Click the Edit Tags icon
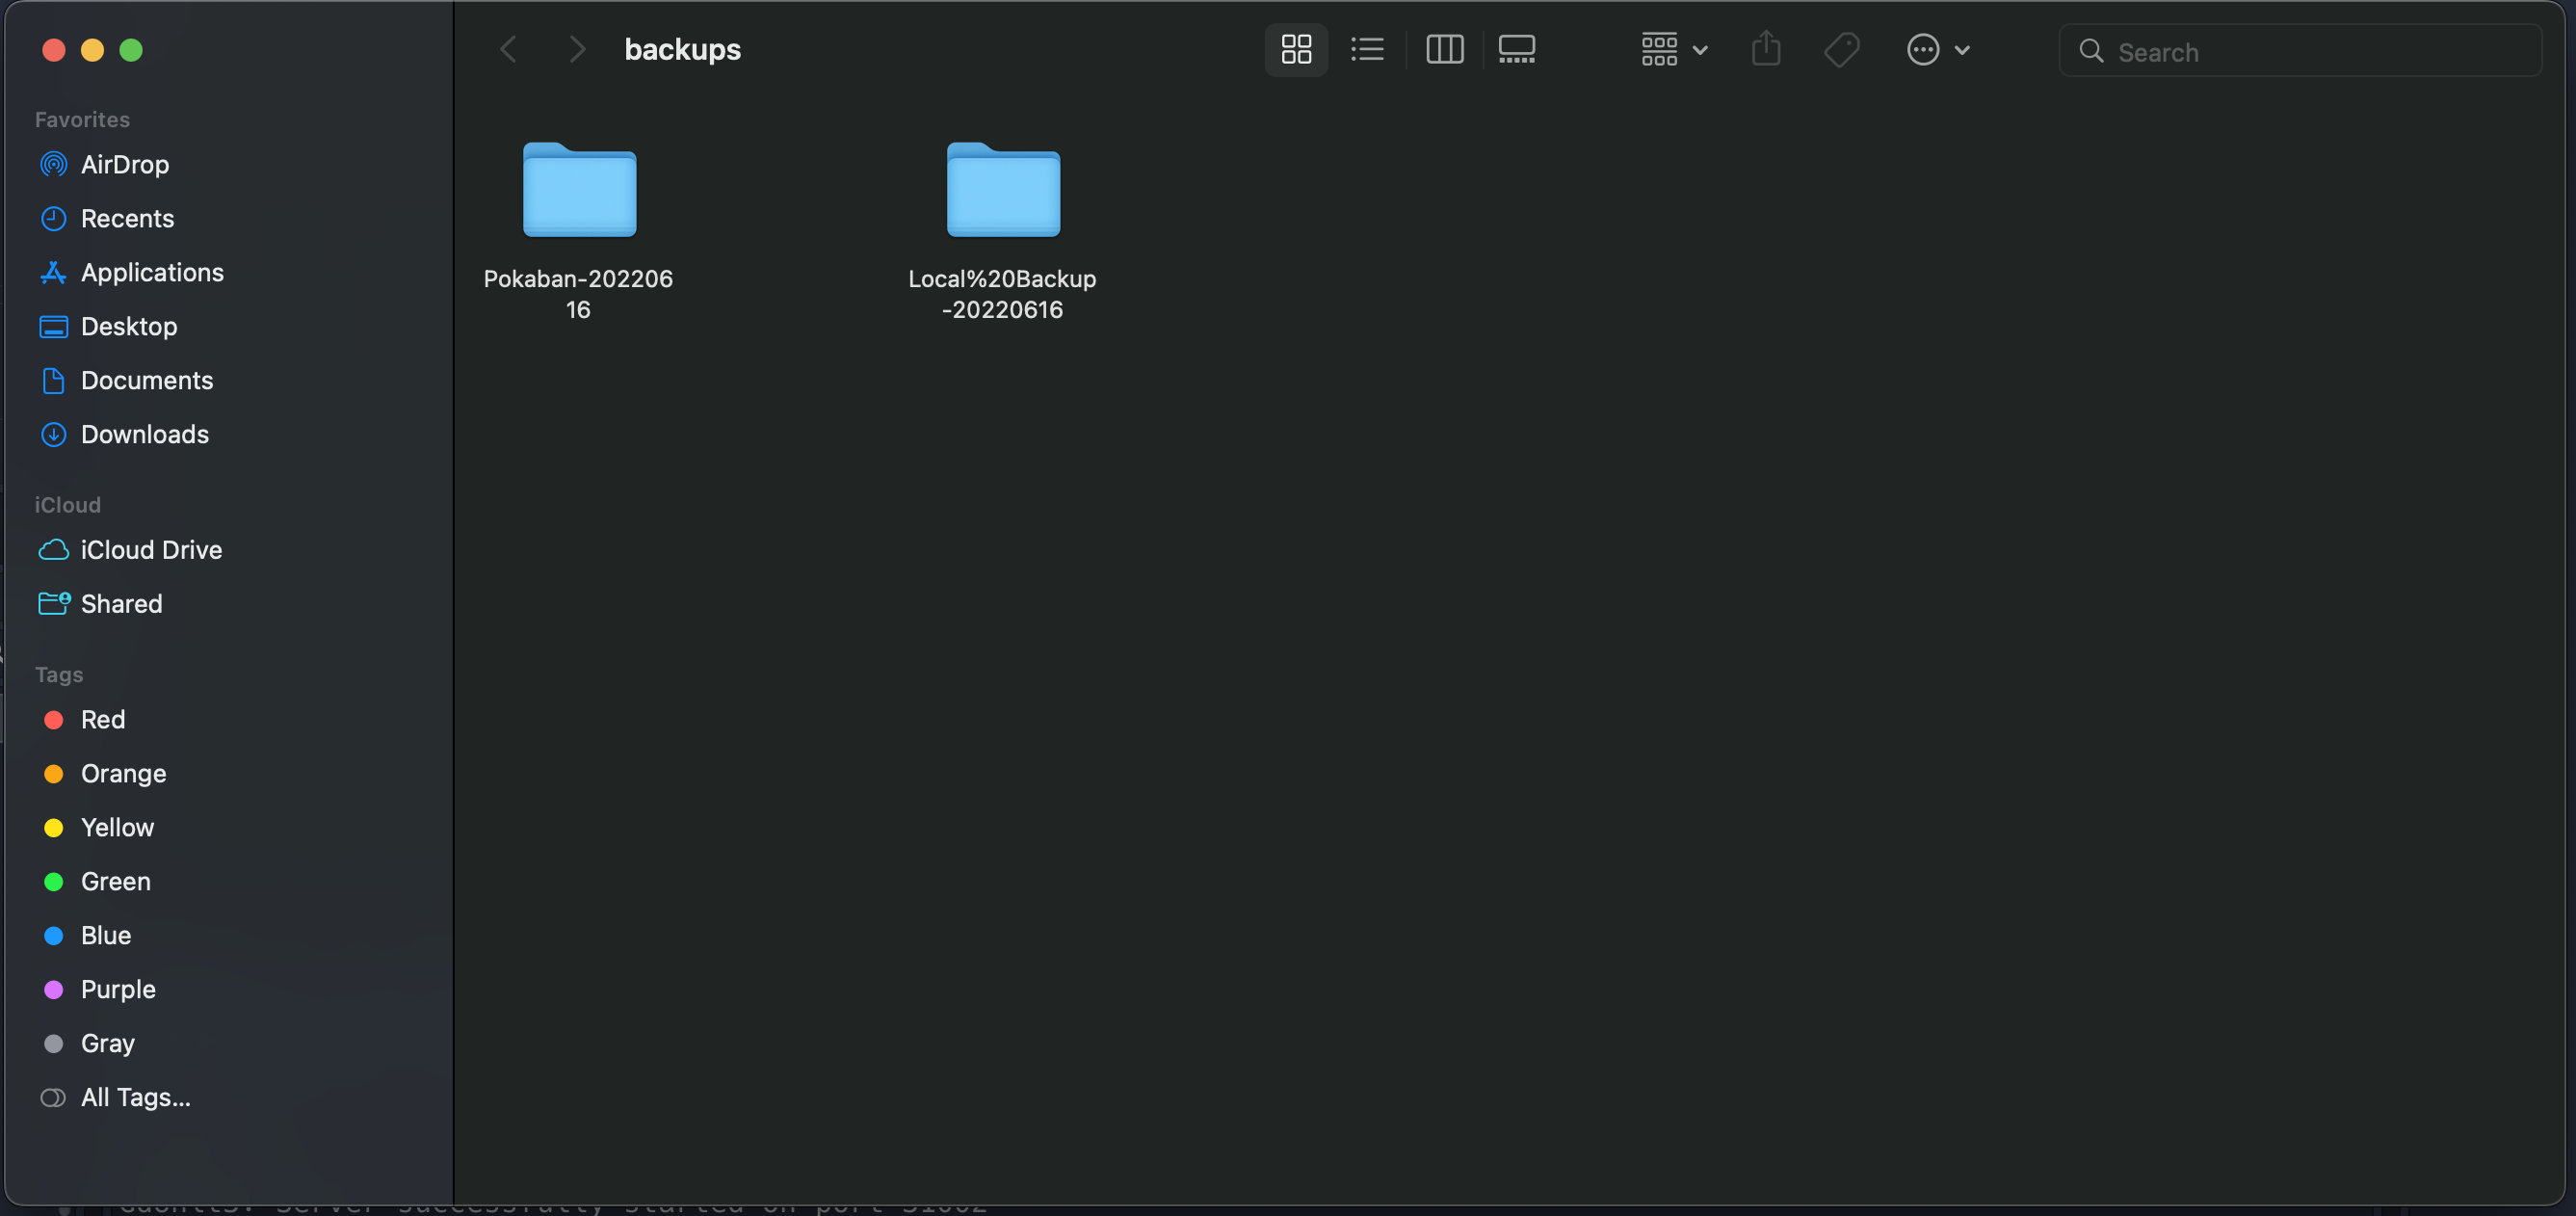Image resolution: width=2576 pixels, height=1216 pixels. tap(1841, 49)
